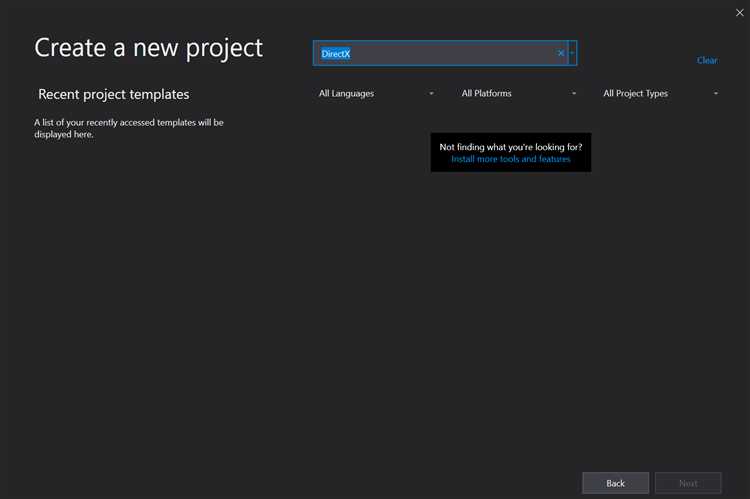The height and width of the screenshot is (499, 750).
Task: Click the Back button
Action: coord(616,483)
